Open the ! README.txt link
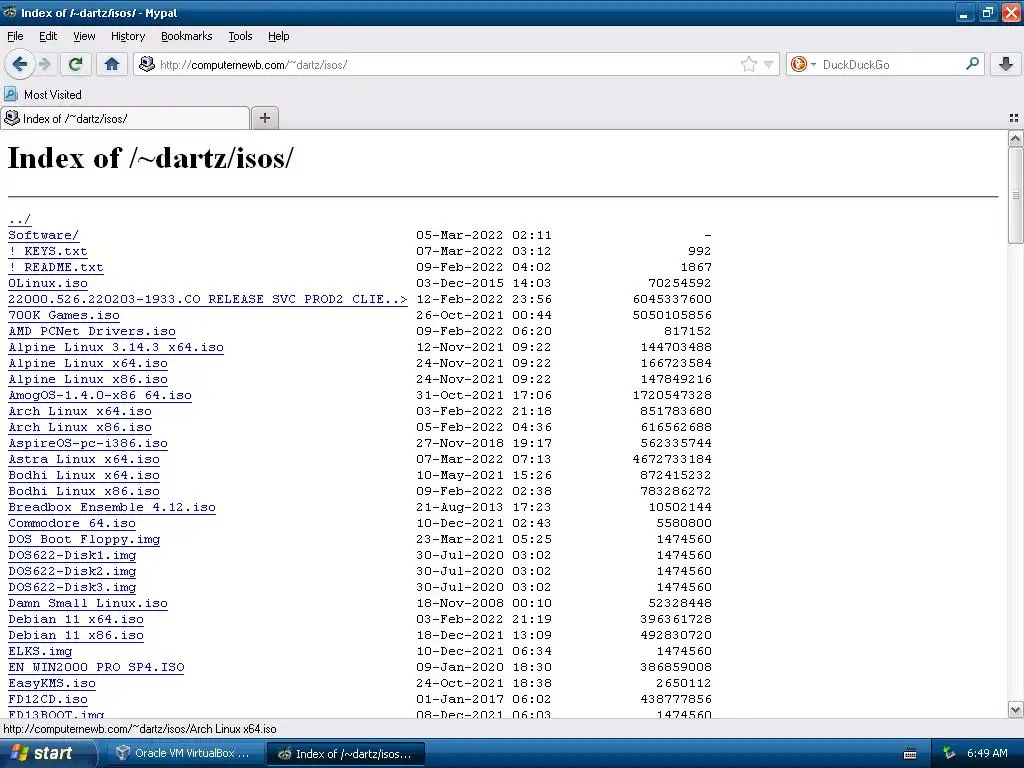The image size is (1024, 768). pos(56,267)
